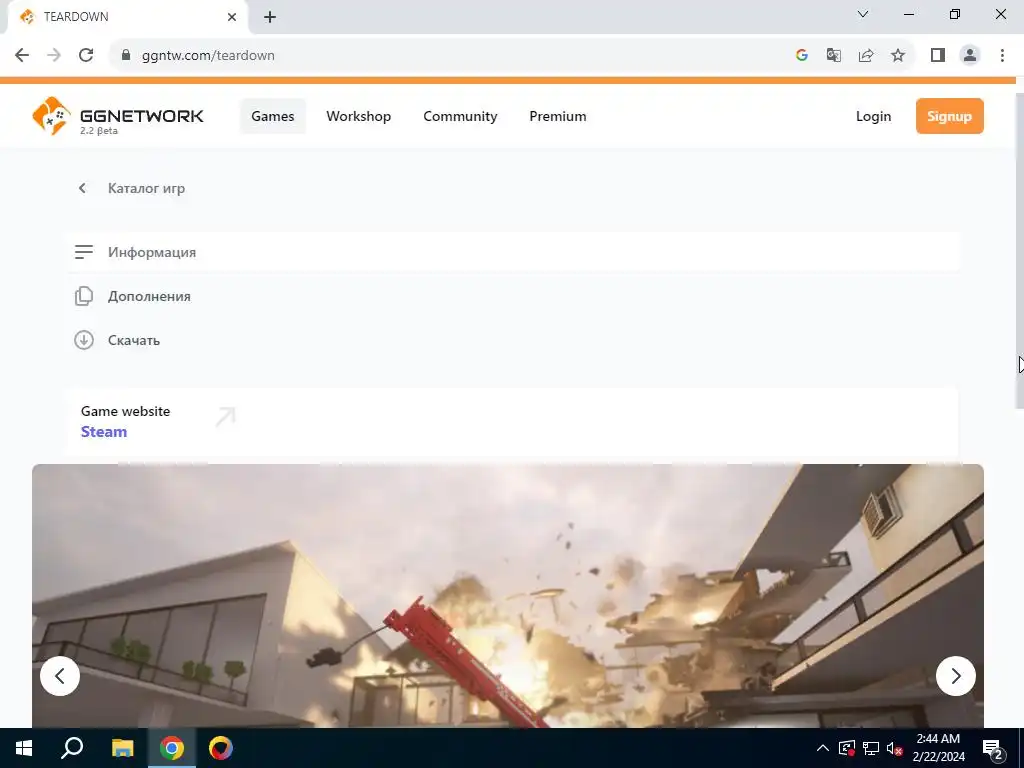Viewport: 1024px width, 768px height.
Task: Click the browser Back arrow
Action: tap(22, 55)
